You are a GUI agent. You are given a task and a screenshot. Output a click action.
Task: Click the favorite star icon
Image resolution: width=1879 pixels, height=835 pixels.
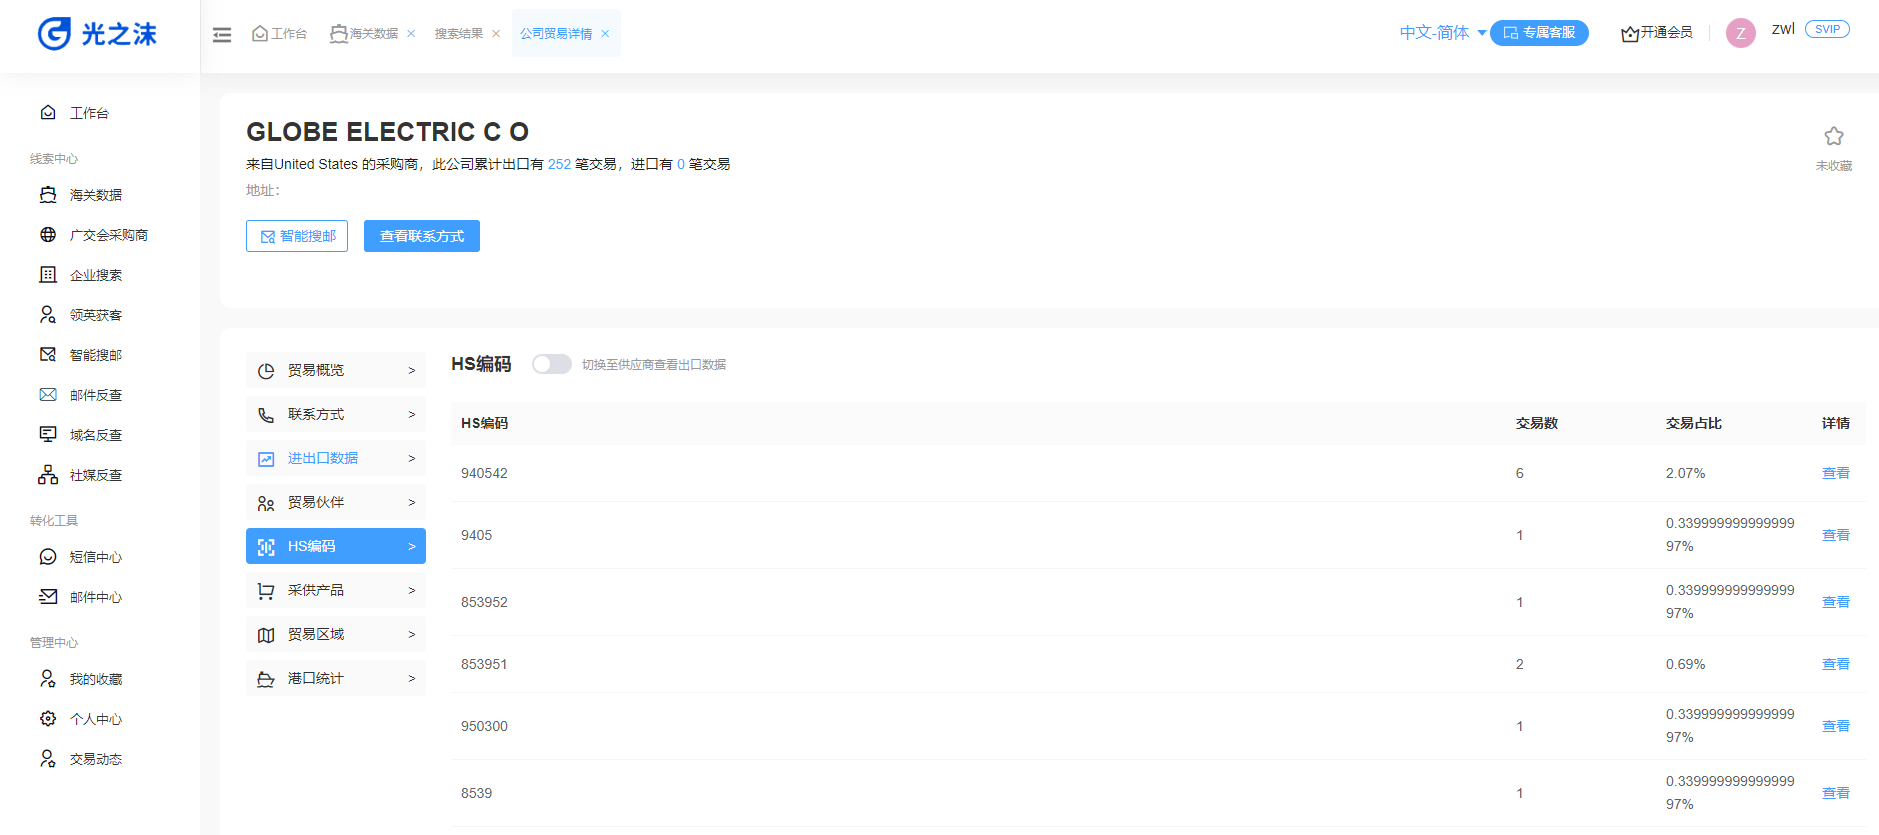point(1833,137)
